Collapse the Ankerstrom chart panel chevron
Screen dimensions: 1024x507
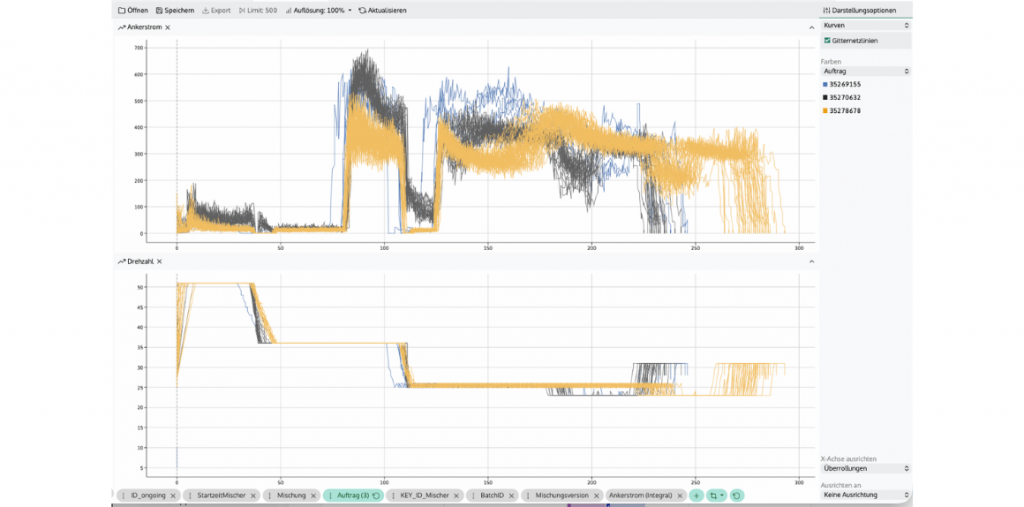tap(811, 27)
